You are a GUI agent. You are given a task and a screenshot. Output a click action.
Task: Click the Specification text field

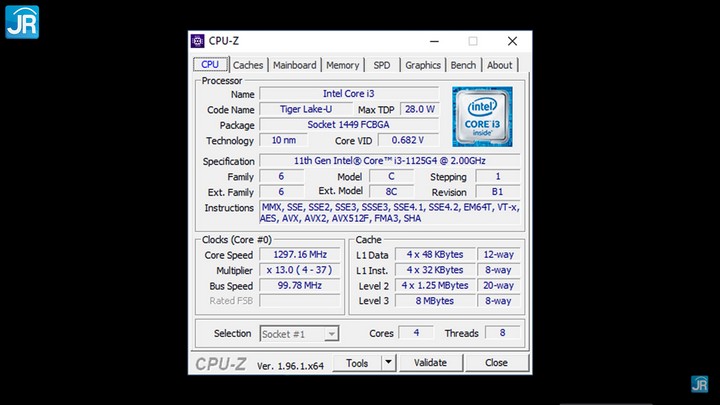coord(390,161)
